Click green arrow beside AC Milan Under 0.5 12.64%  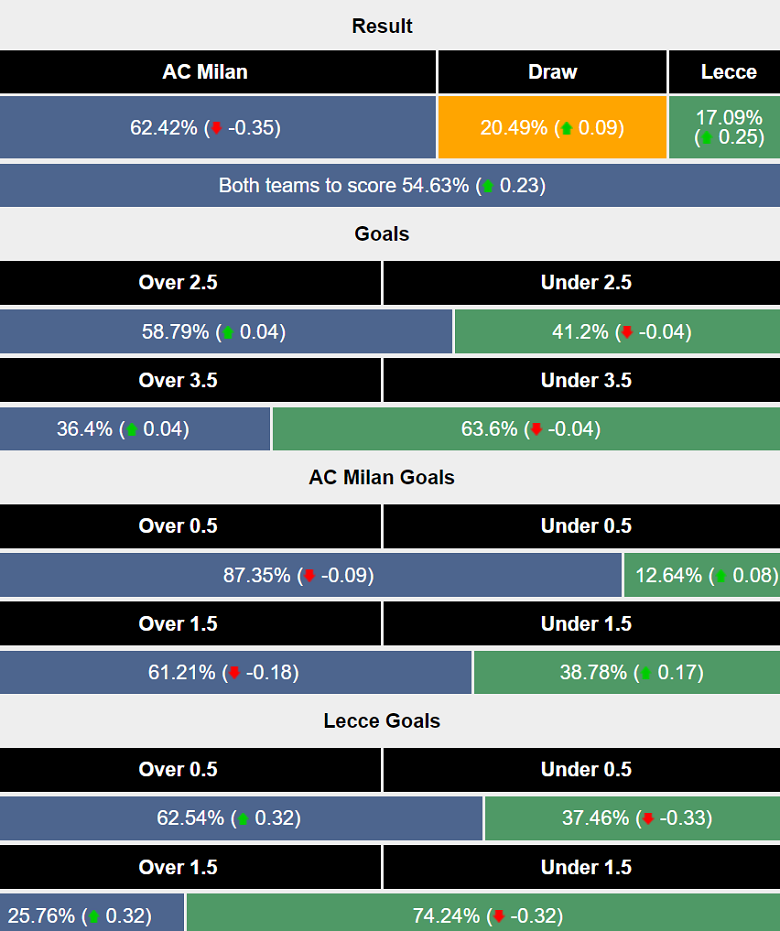[x=722, y=576]
